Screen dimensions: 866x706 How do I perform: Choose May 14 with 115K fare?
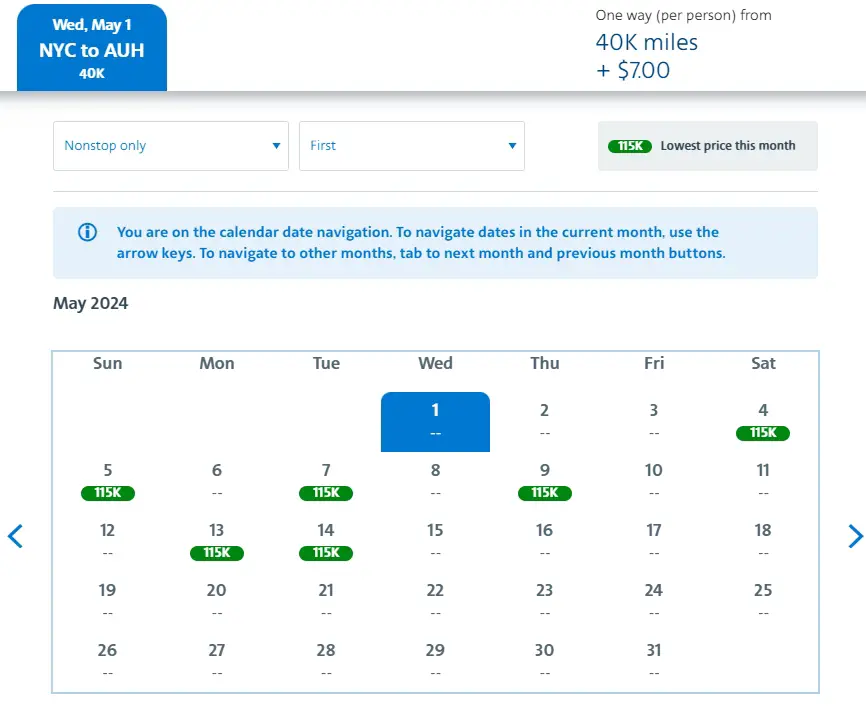coord(326,541)
